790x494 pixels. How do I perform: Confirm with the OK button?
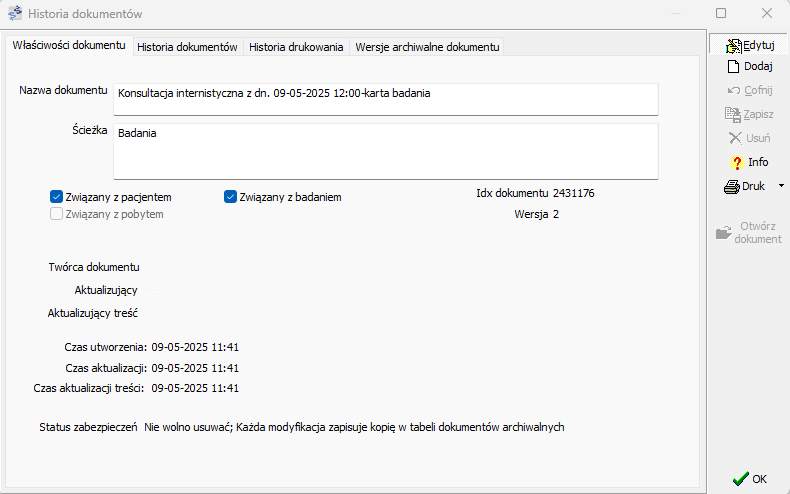[750, 478]
